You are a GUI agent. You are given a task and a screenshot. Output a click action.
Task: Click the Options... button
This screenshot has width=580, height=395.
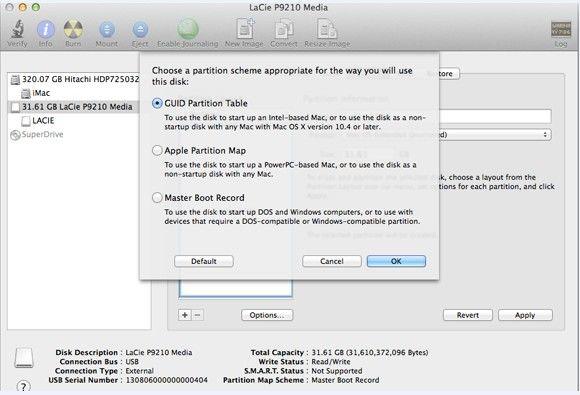pyautogui.click(x=267, y=315)
